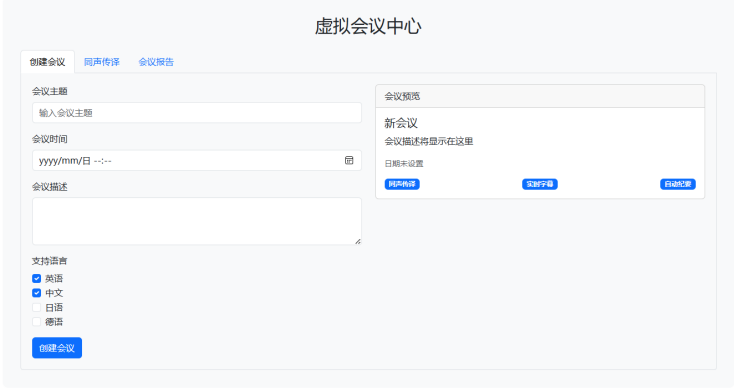This screenshot has width=734, height=390.
Task: Open the calendar picker icon in 会议时间 field
Action: point(349,160)
